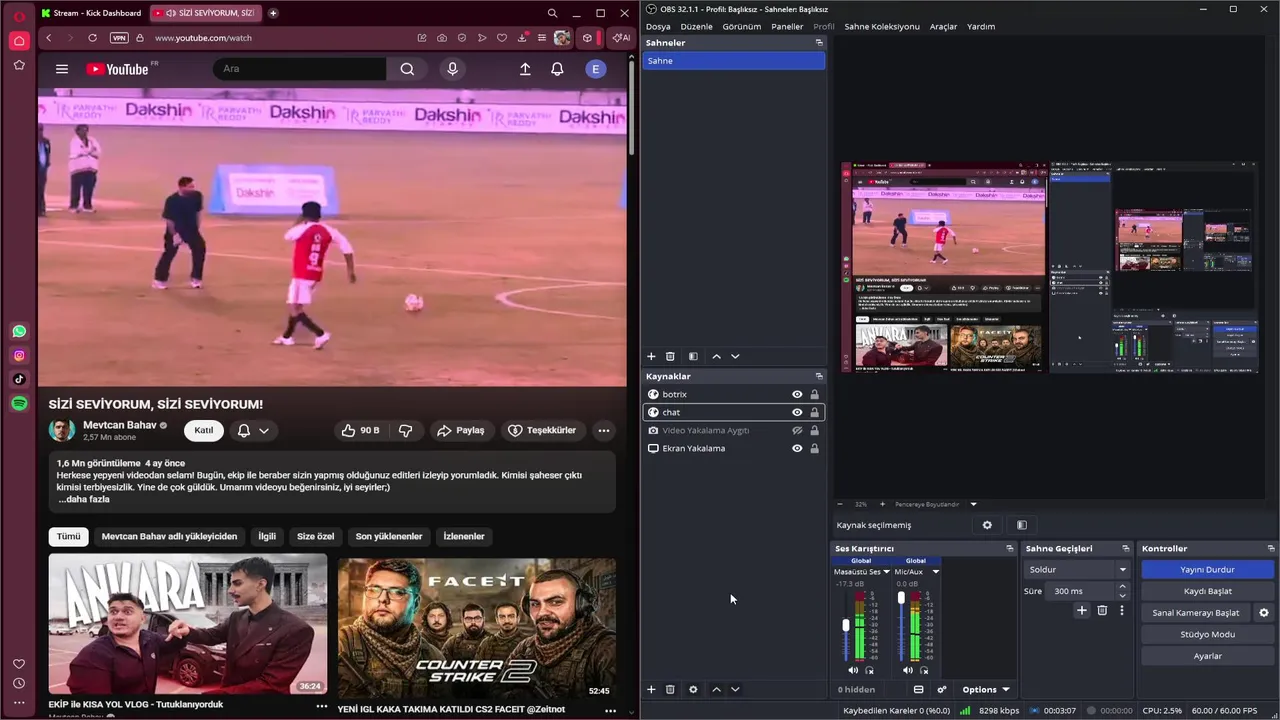Viewport: 1280px width, 720px height.
Task: Mute Mic/Aux speaker icon
Action: click(909, 670)
